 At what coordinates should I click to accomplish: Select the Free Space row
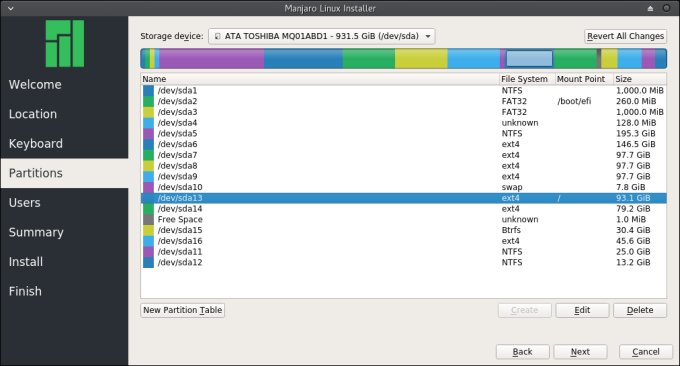click(404, 219)
